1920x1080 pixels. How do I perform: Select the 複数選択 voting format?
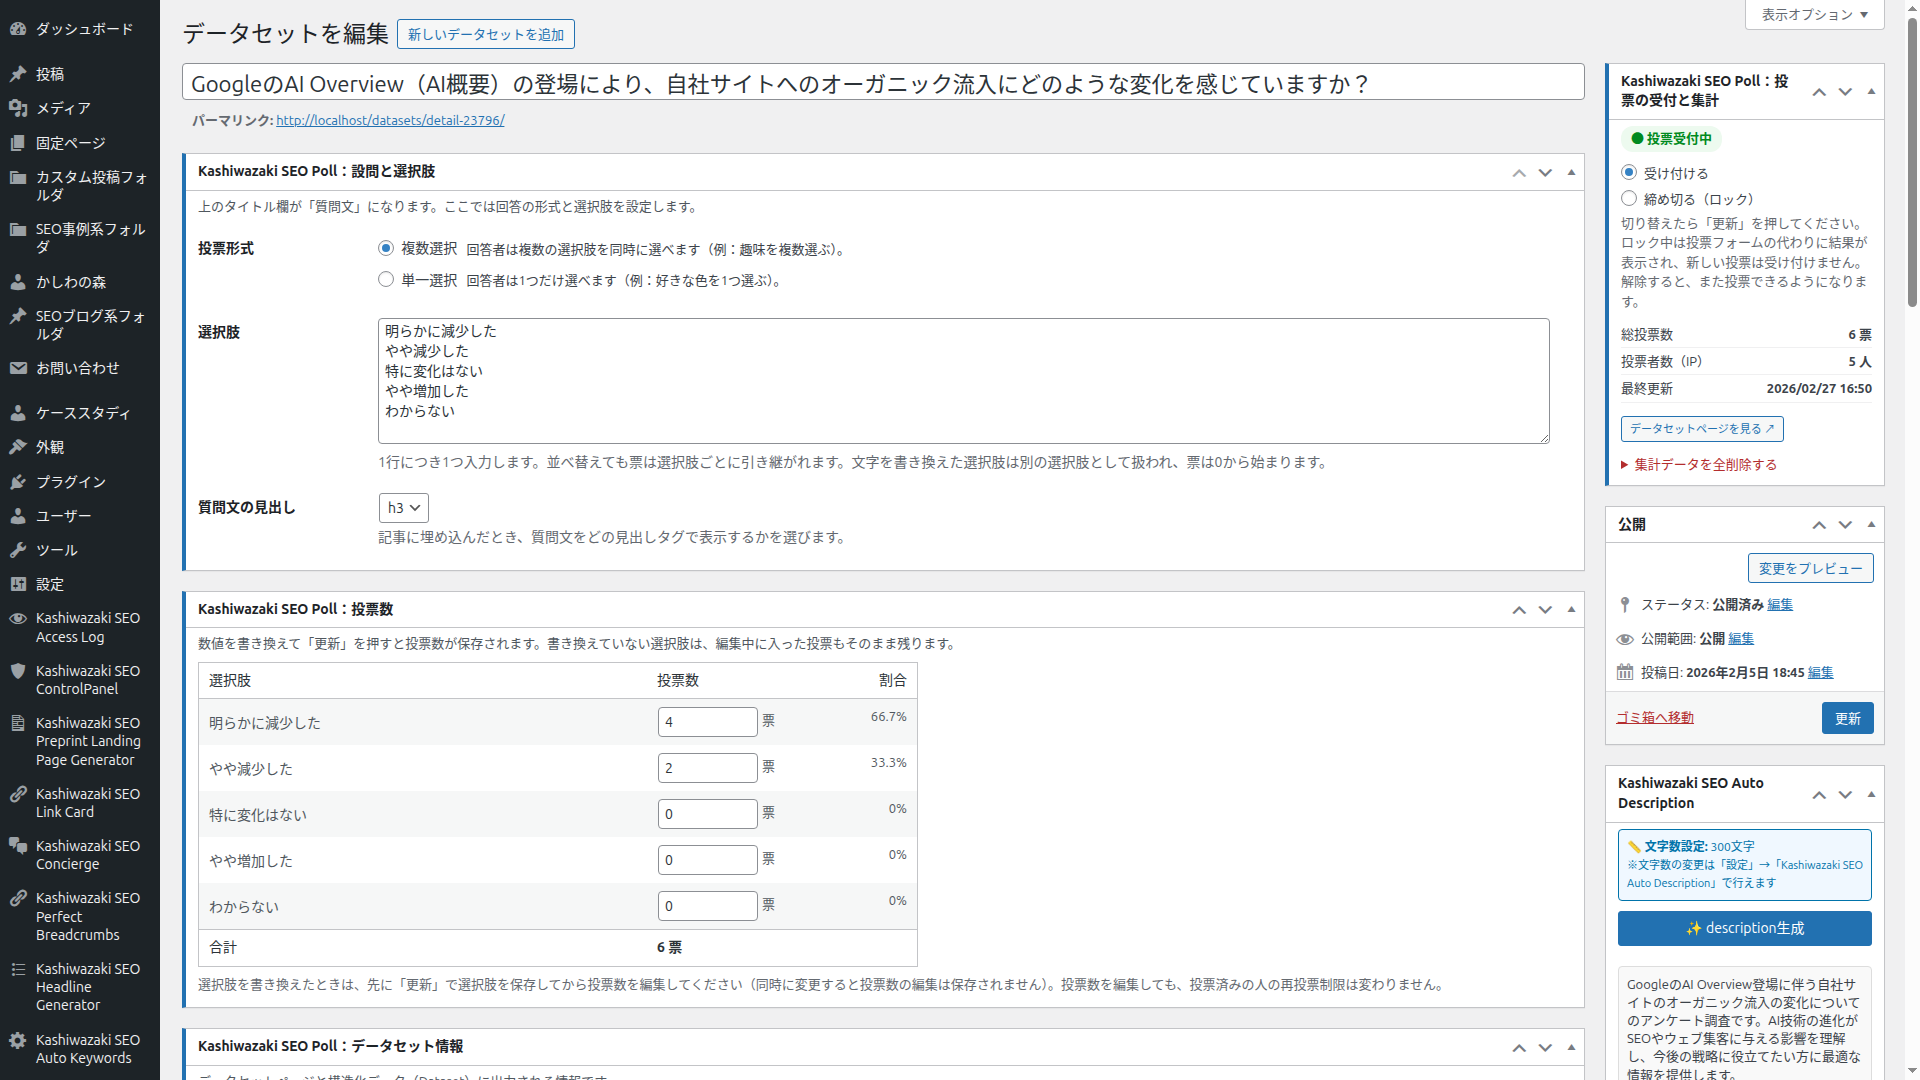386,248
